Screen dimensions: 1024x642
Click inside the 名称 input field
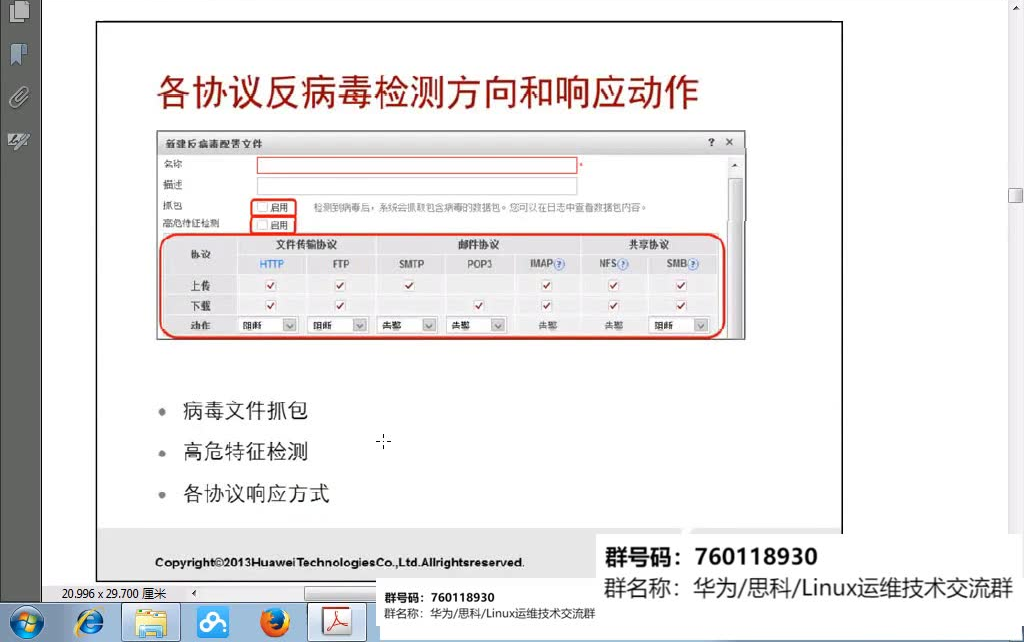point(414,165)
